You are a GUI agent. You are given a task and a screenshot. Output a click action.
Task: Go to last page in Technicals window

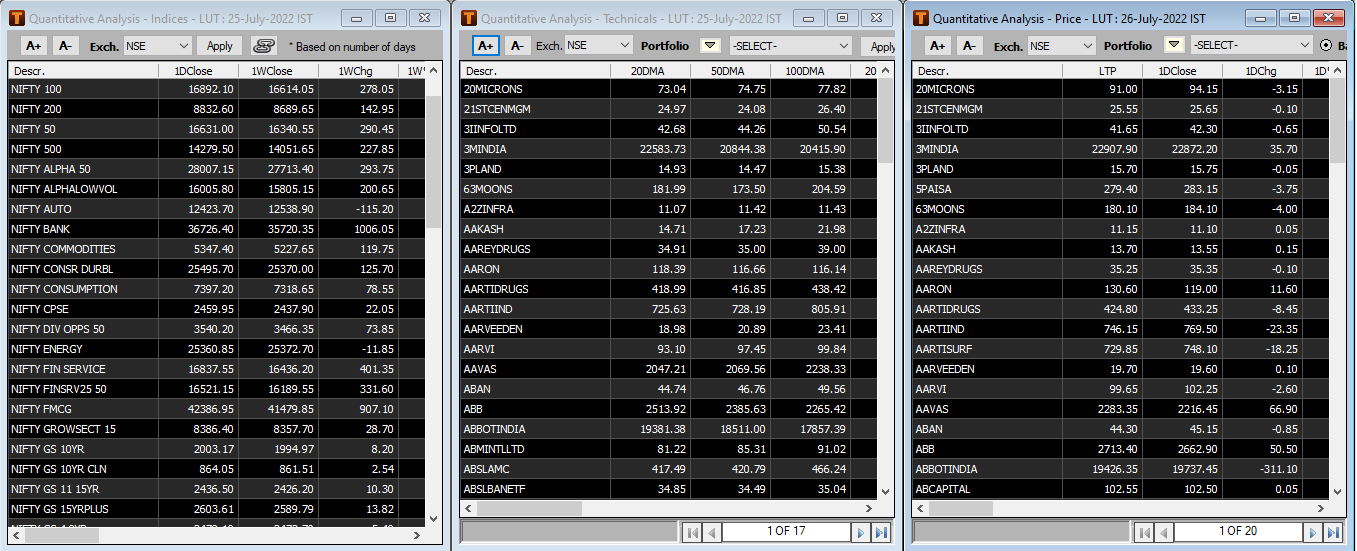881,532
